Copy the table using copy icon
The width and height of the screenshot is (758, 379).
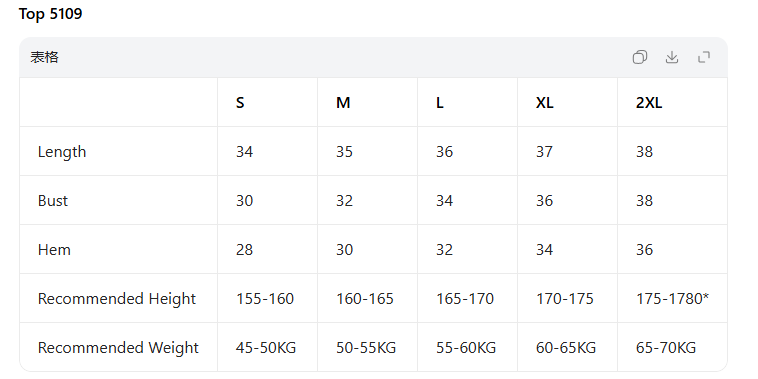tap(640, 57)
